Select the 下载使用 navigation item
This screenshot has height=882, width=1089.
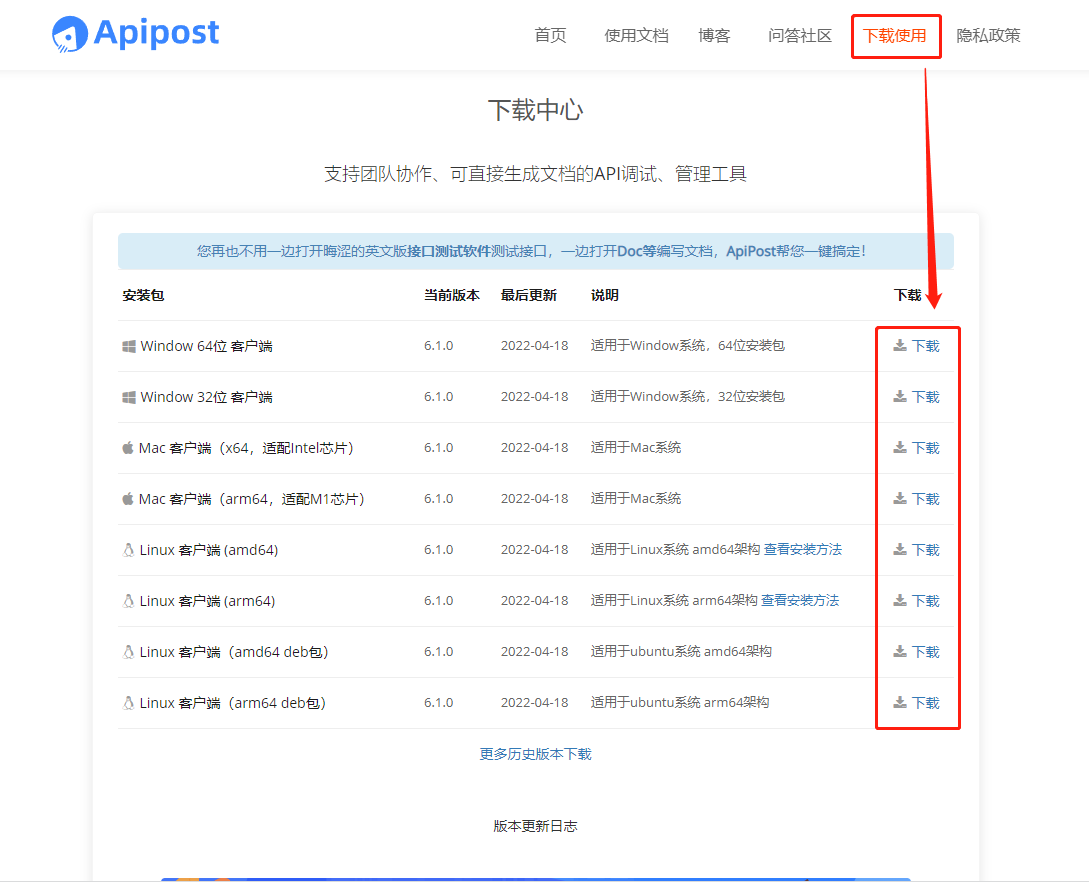coord(895,35)
